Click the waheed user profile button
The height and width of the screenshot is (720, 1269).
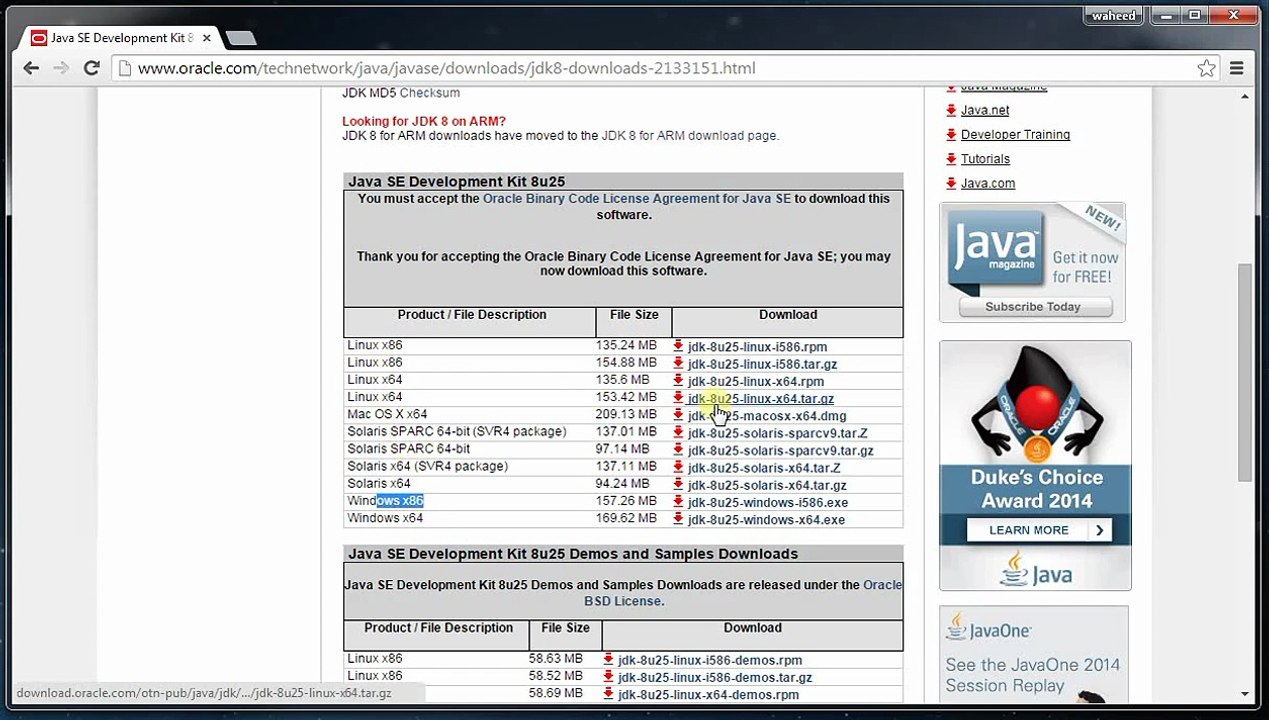[x=1114, y=15]
